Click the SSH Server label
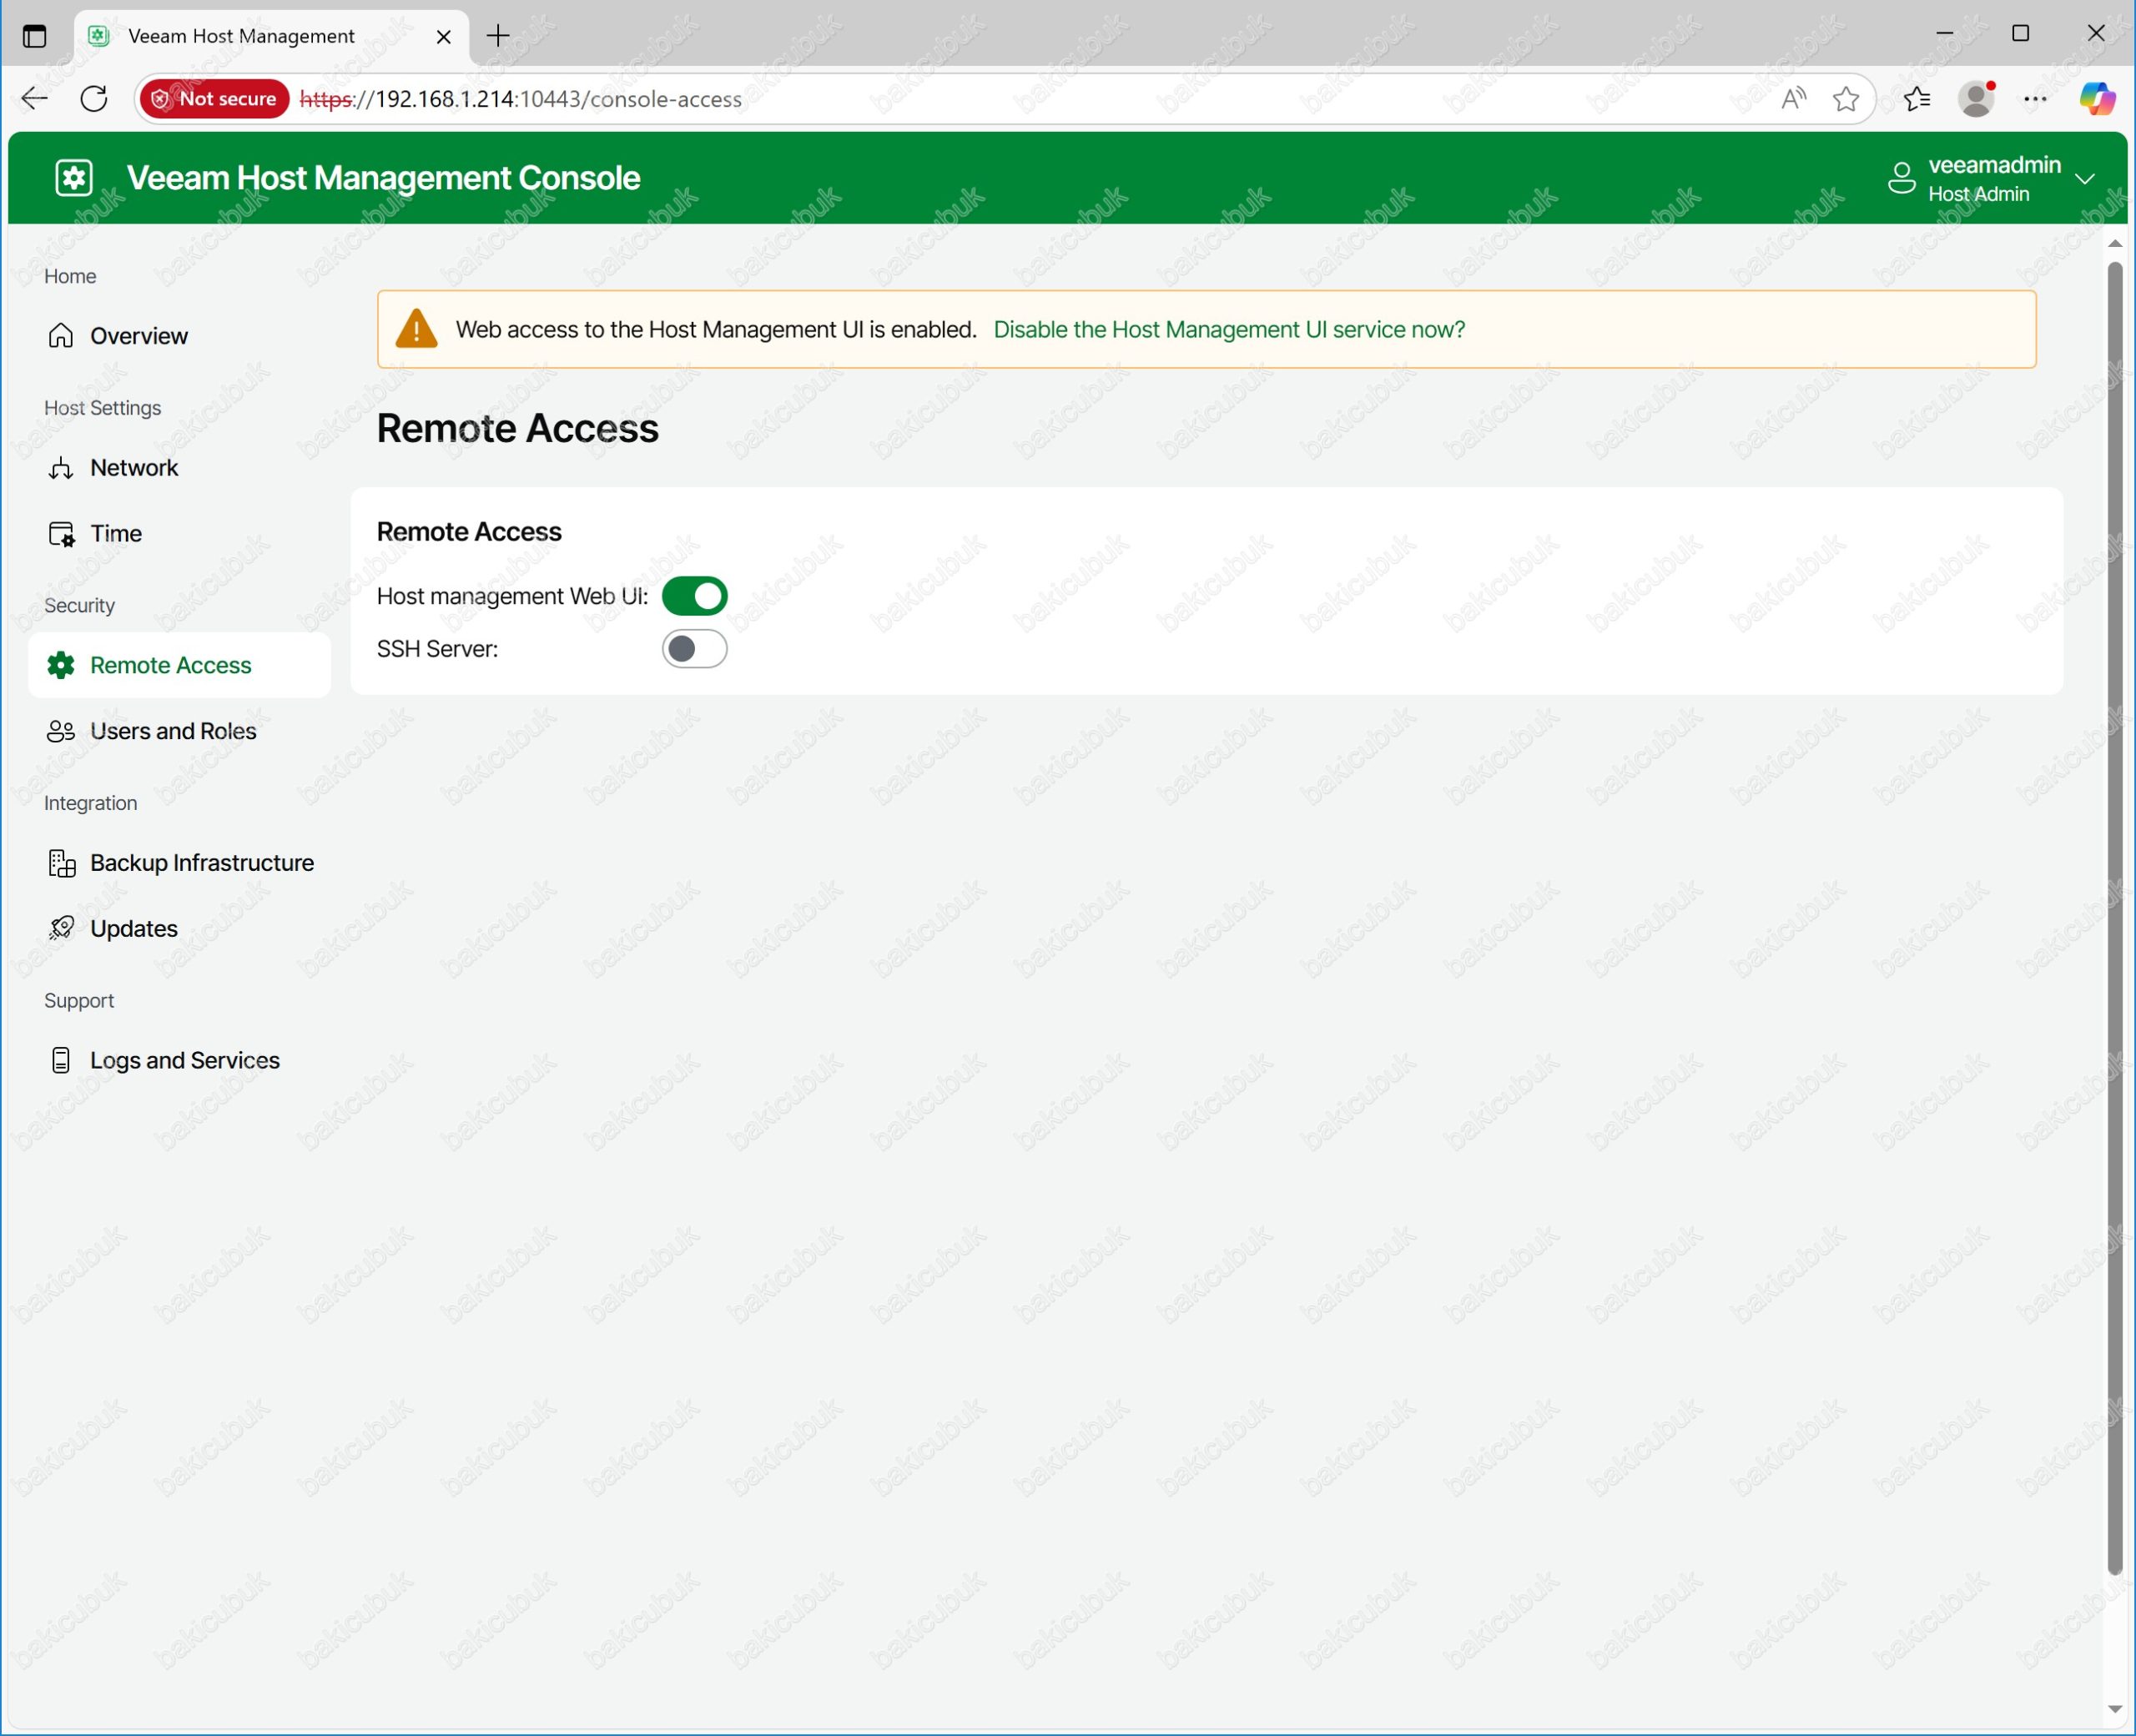Image resolution: width=2136 pixels, height=1736 pixels. [437, 649]
